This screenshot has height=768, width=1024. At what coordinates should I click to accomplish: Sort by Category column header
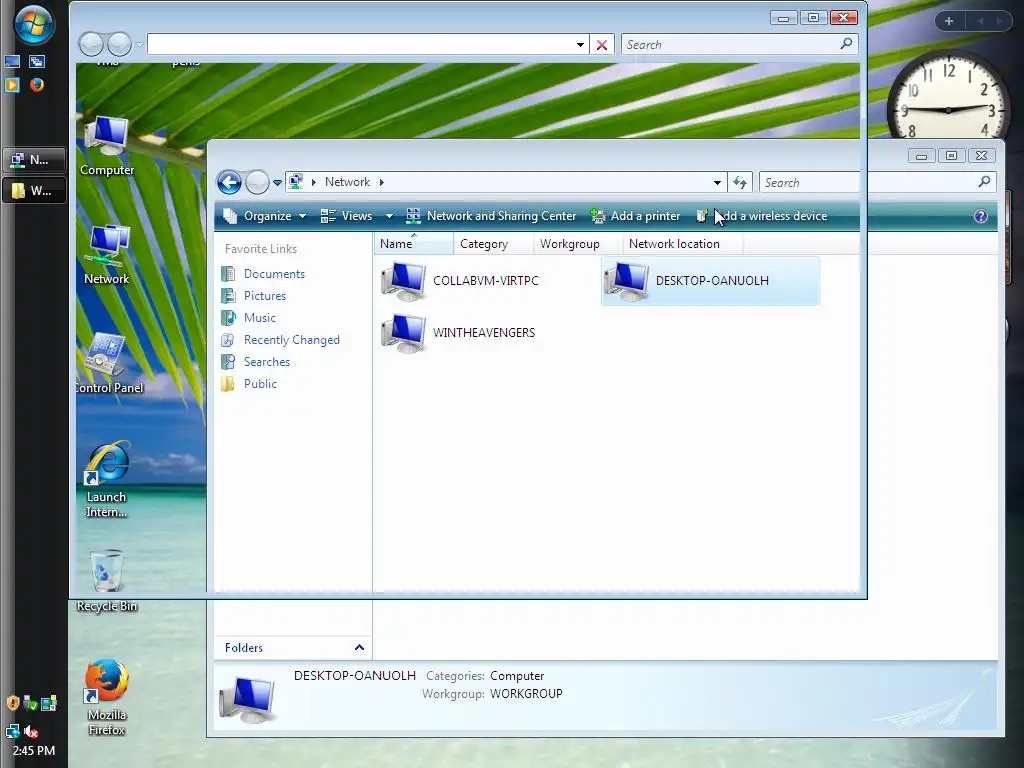tap(493, 244)
